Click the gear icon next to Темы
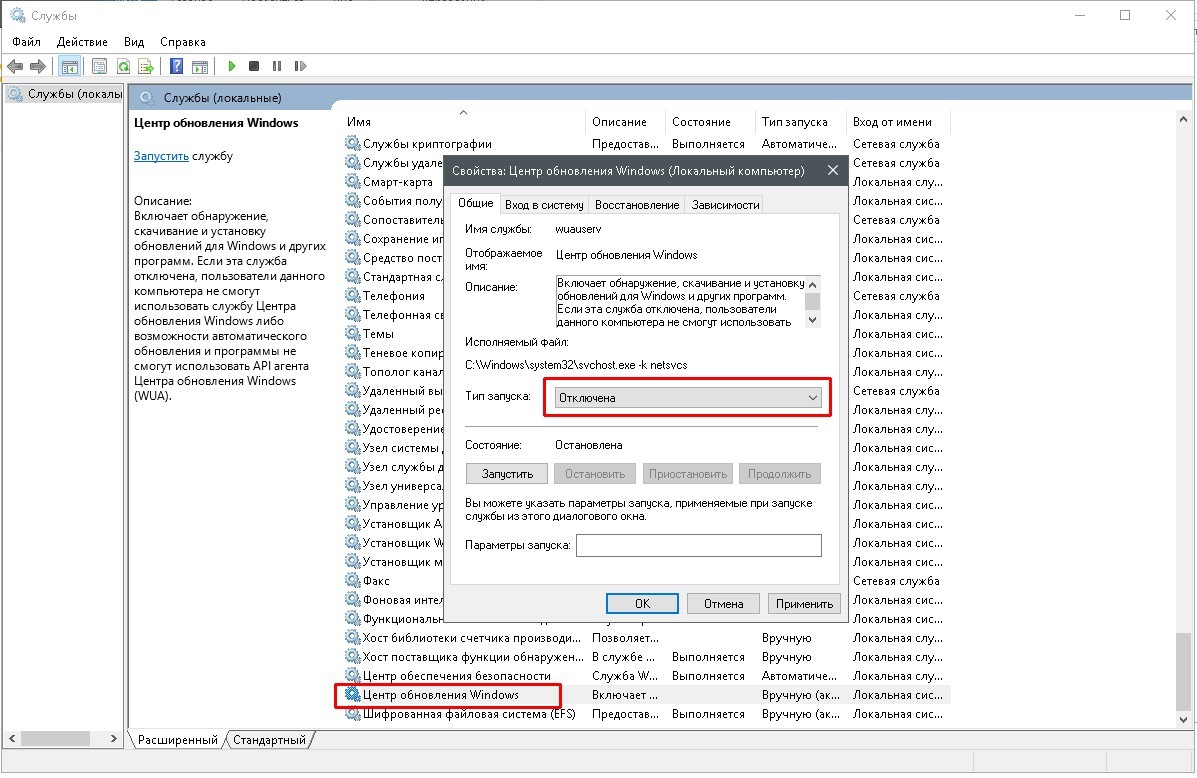Screen dimensions: 1197x778 352,333
